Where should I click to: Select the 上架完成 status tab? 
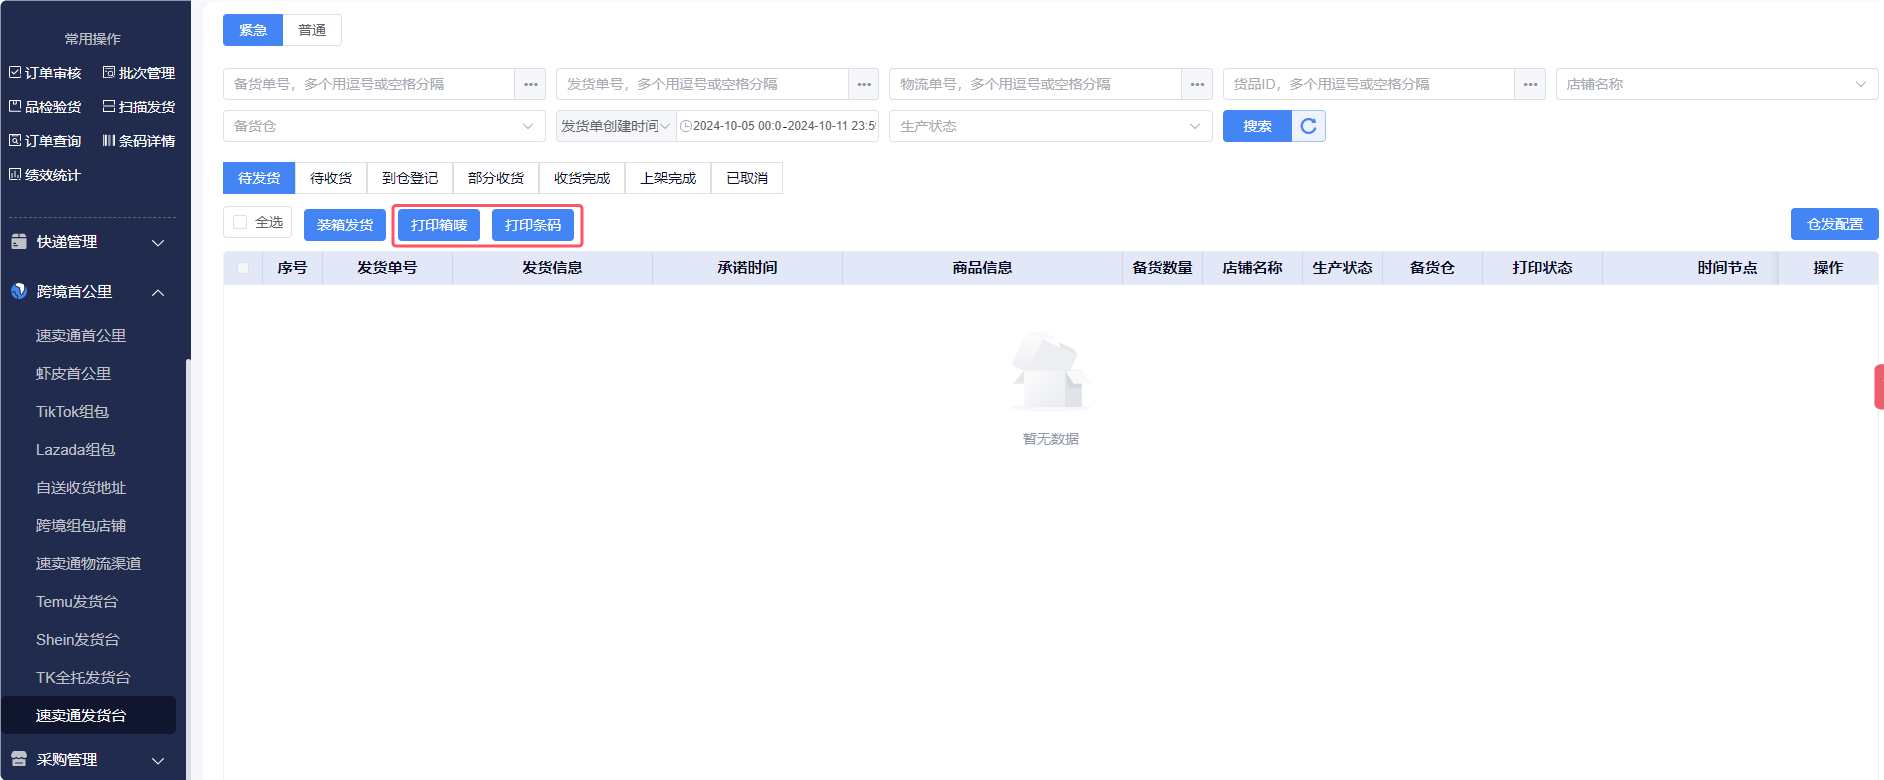pos(668,178)
